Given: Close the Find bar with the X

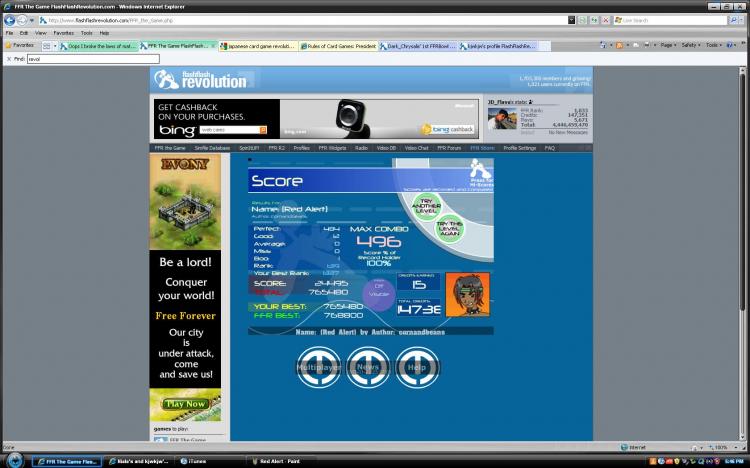Looking at the screenshot, I should [9, 59].
